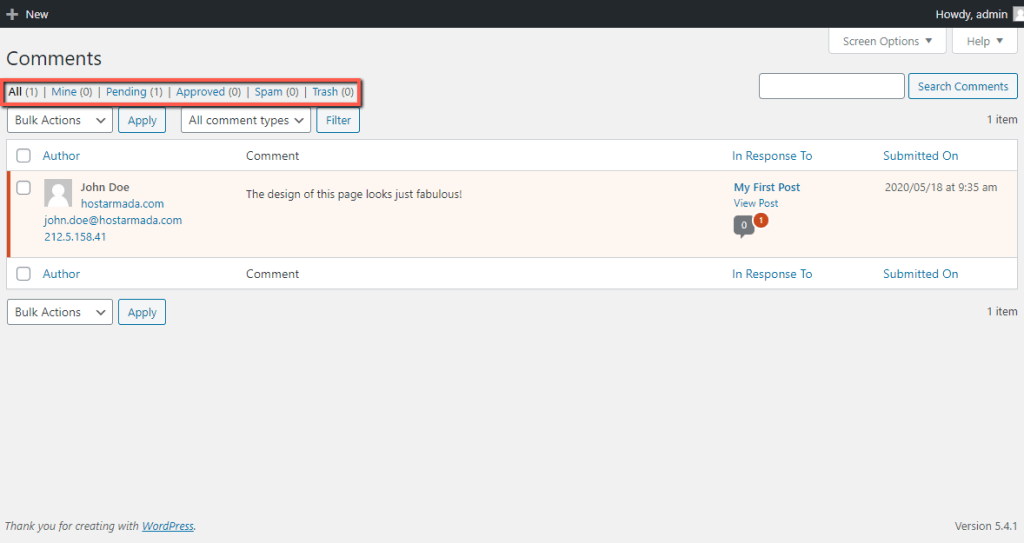Click the View Post link
The height and width of the screenshot is (543, 1024).
[756, 203]
